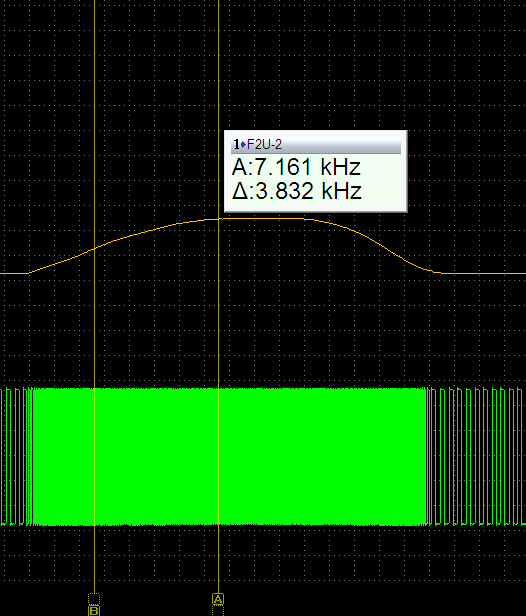
Task: Click the orange trace's falling slope
Action: (373, 242)
